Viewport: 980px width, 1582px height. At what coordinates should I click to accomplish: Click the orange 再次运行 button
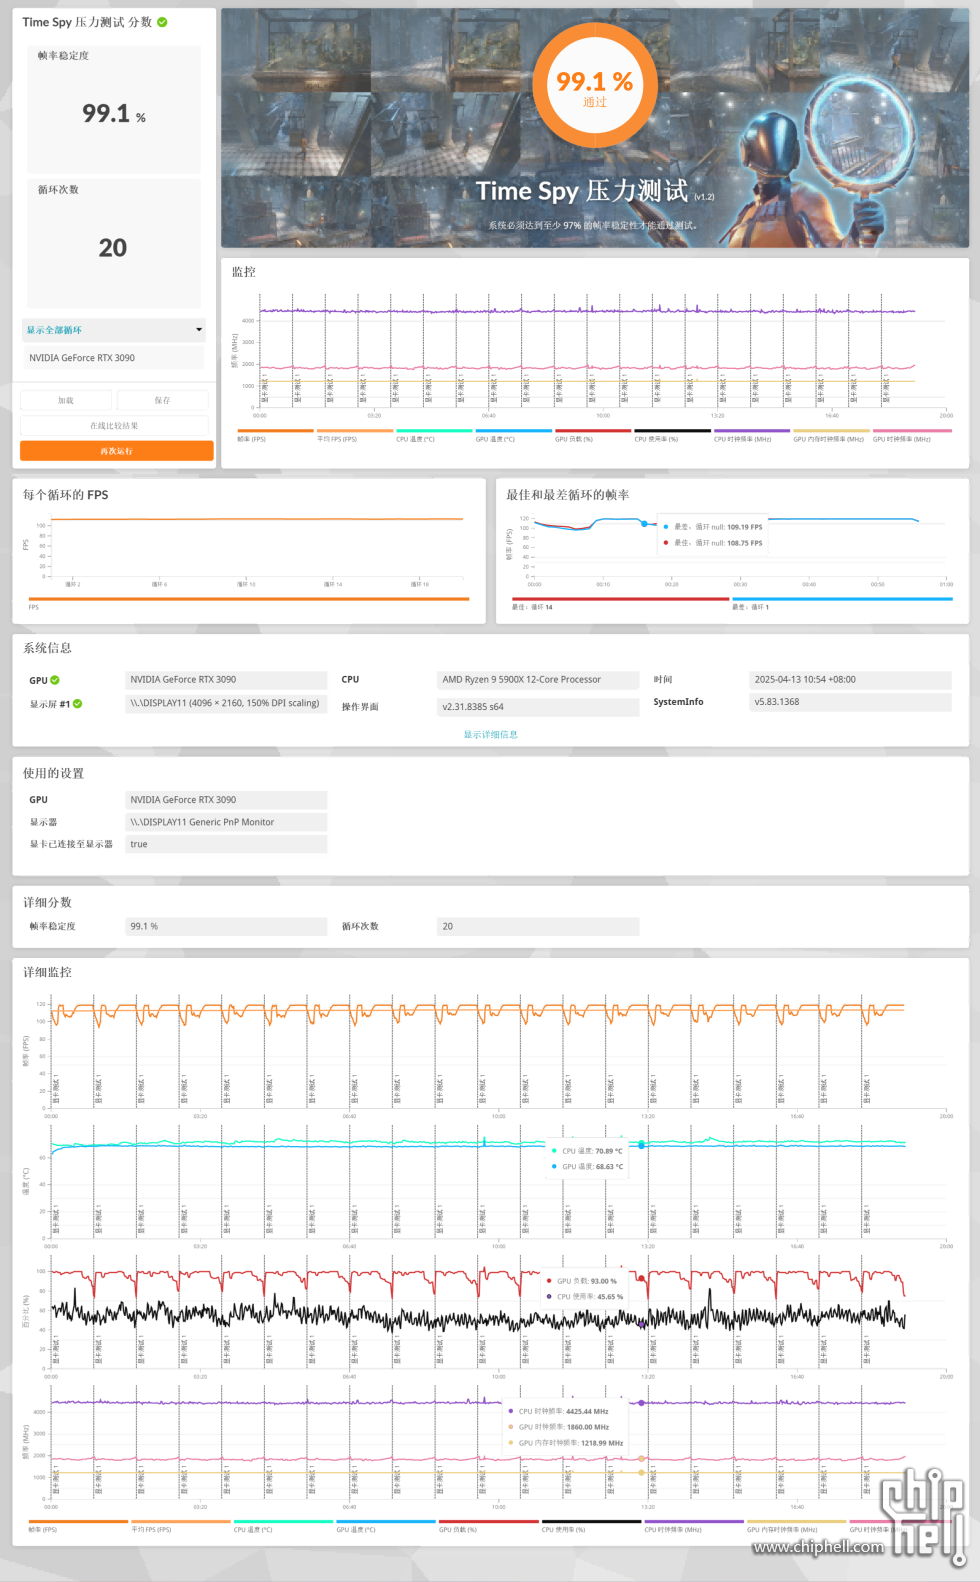tap(117, 451)
